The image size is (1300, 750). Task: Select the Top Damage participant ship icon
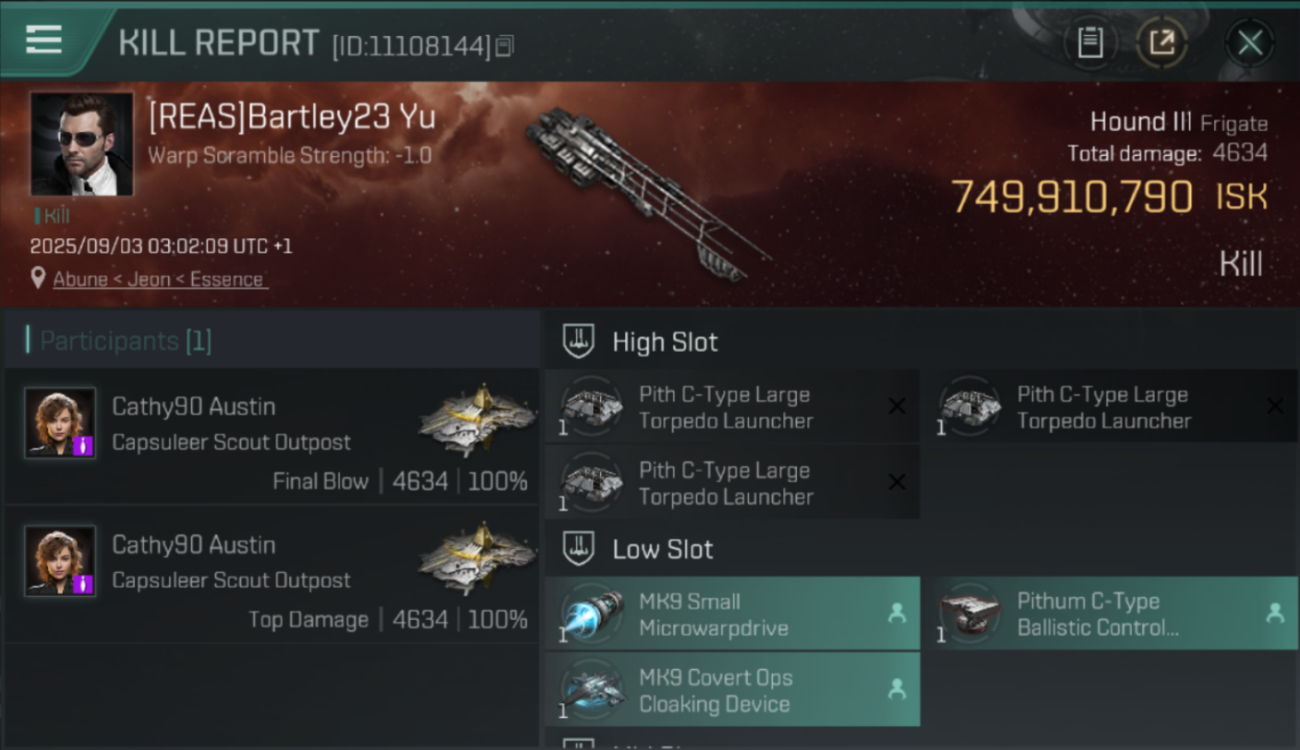pyautogui.click(x=476, y=558)
